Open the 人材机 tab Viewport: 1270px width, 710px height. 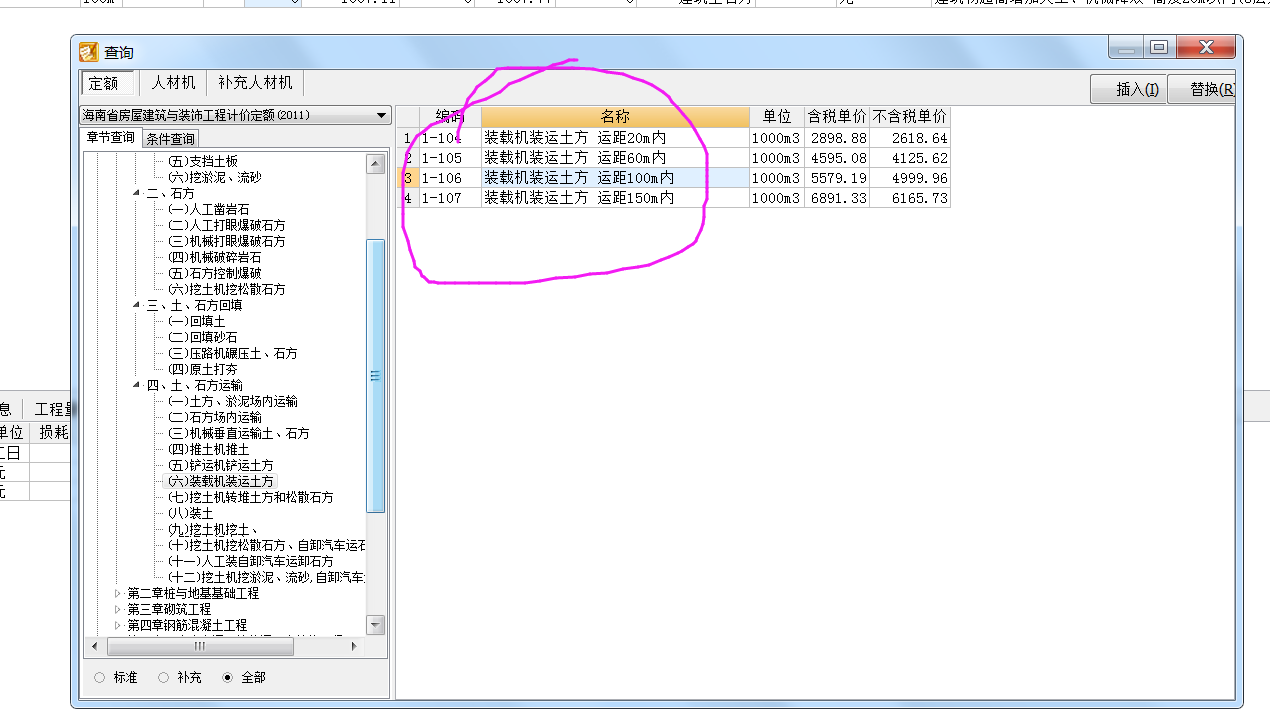[x=174, y=83]
